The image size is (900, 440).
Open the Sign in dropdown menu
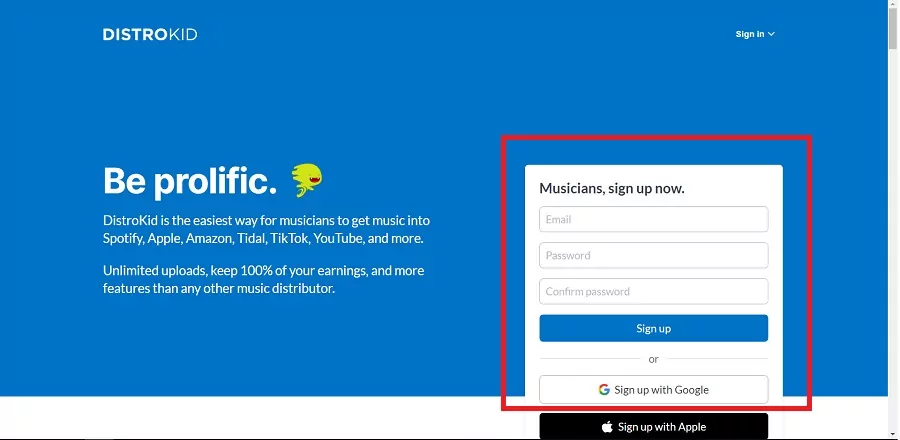pyautogui.click(x=755, y=34)
